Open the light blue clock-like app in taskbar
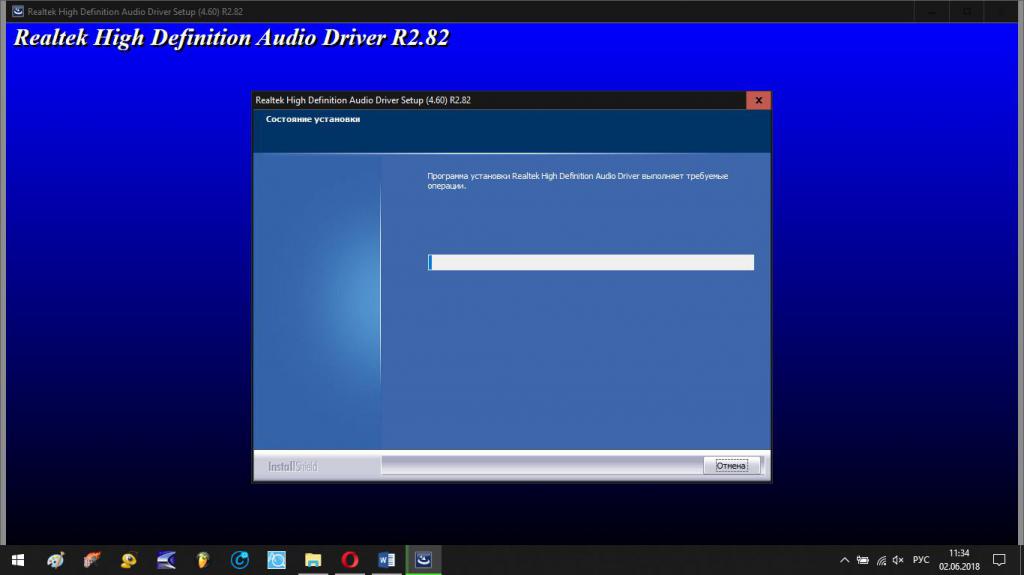 [277, 560]
